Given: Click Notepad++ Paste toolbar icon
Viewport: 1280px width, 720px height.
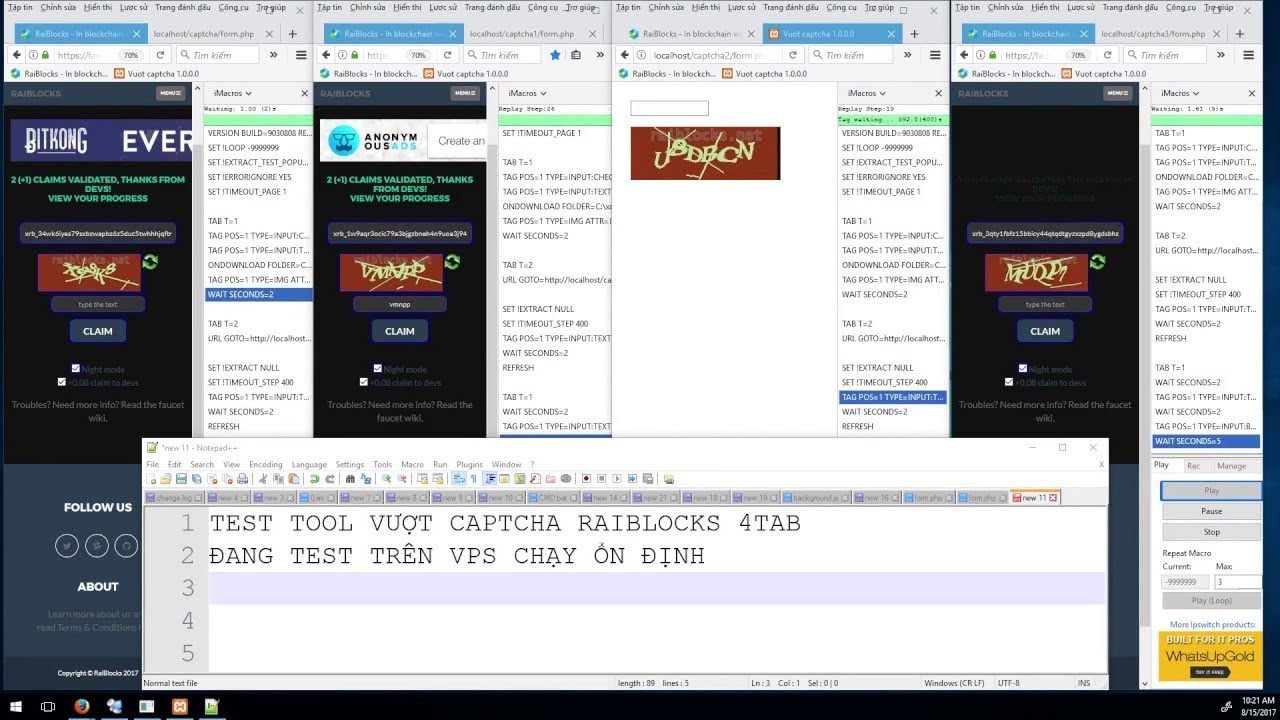Looking at the screenshot, I should click(x=294, y=479).
